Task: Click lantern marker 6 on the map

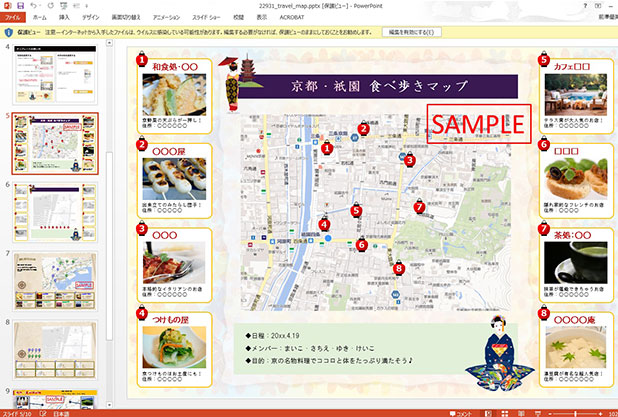Action: click(x=361, y=244)
